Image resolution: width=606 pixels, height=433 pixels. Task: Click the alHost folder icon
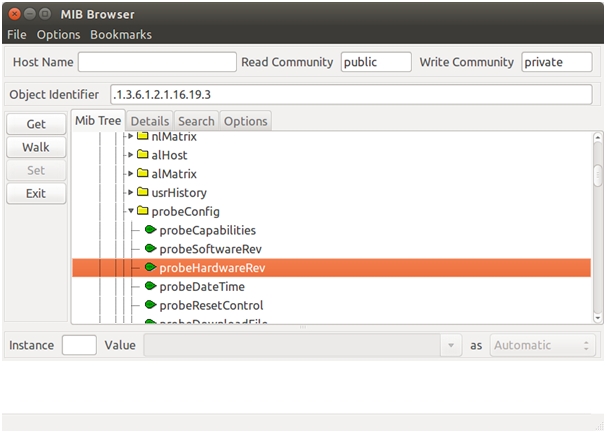point(142,155)
